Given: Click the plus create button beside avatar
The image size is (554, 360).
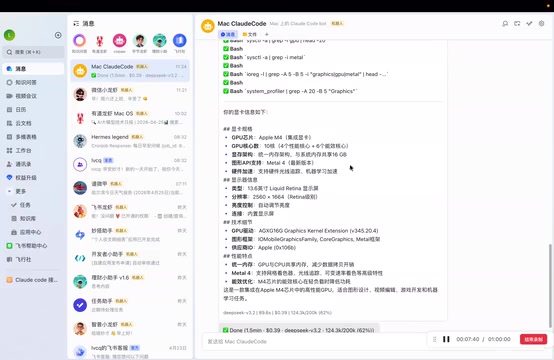Looking at the screenshot, I should (58, 35).
